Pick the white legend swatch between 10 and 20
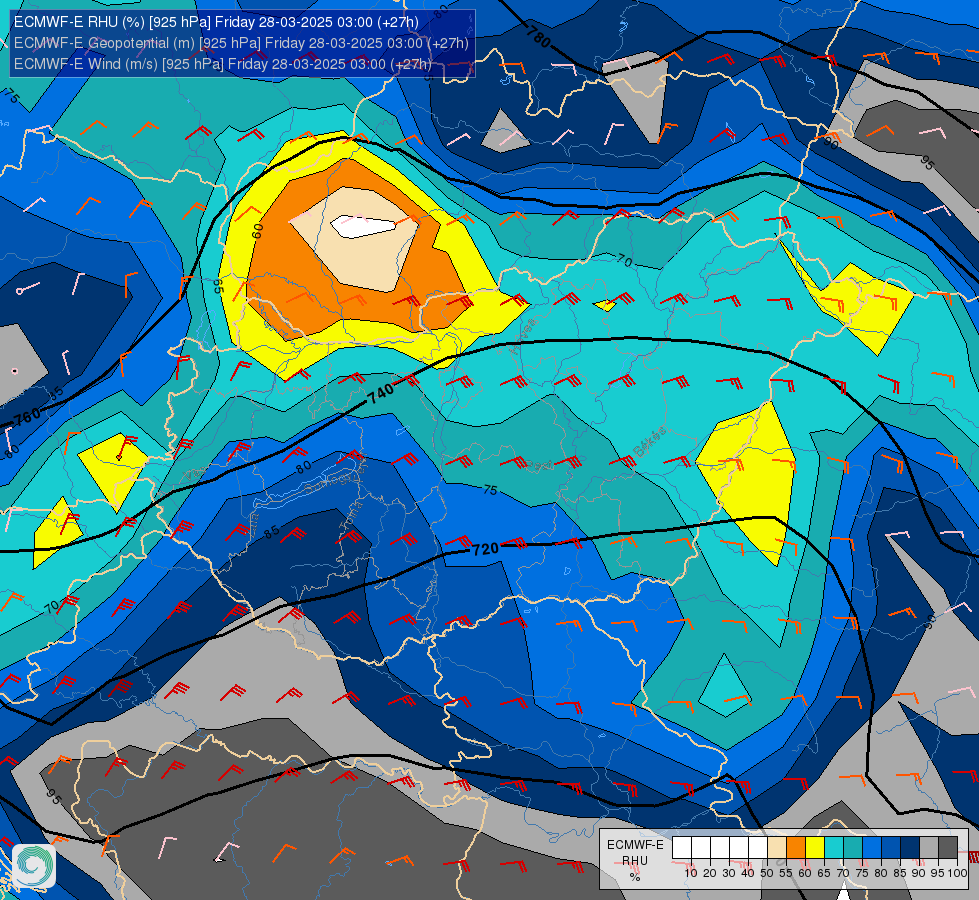979x900 pixels. [x=701, y=848]
